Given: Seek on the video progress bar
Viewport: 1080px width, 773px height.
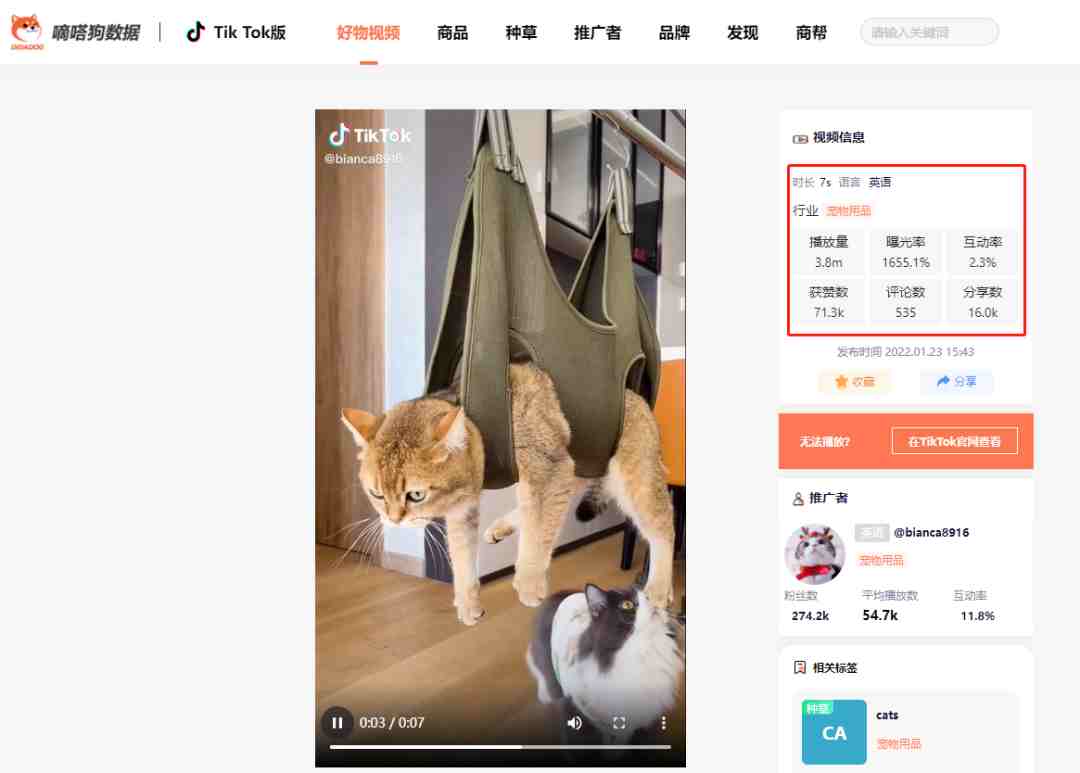Looking at the screenshot, I should click(500, 747).
